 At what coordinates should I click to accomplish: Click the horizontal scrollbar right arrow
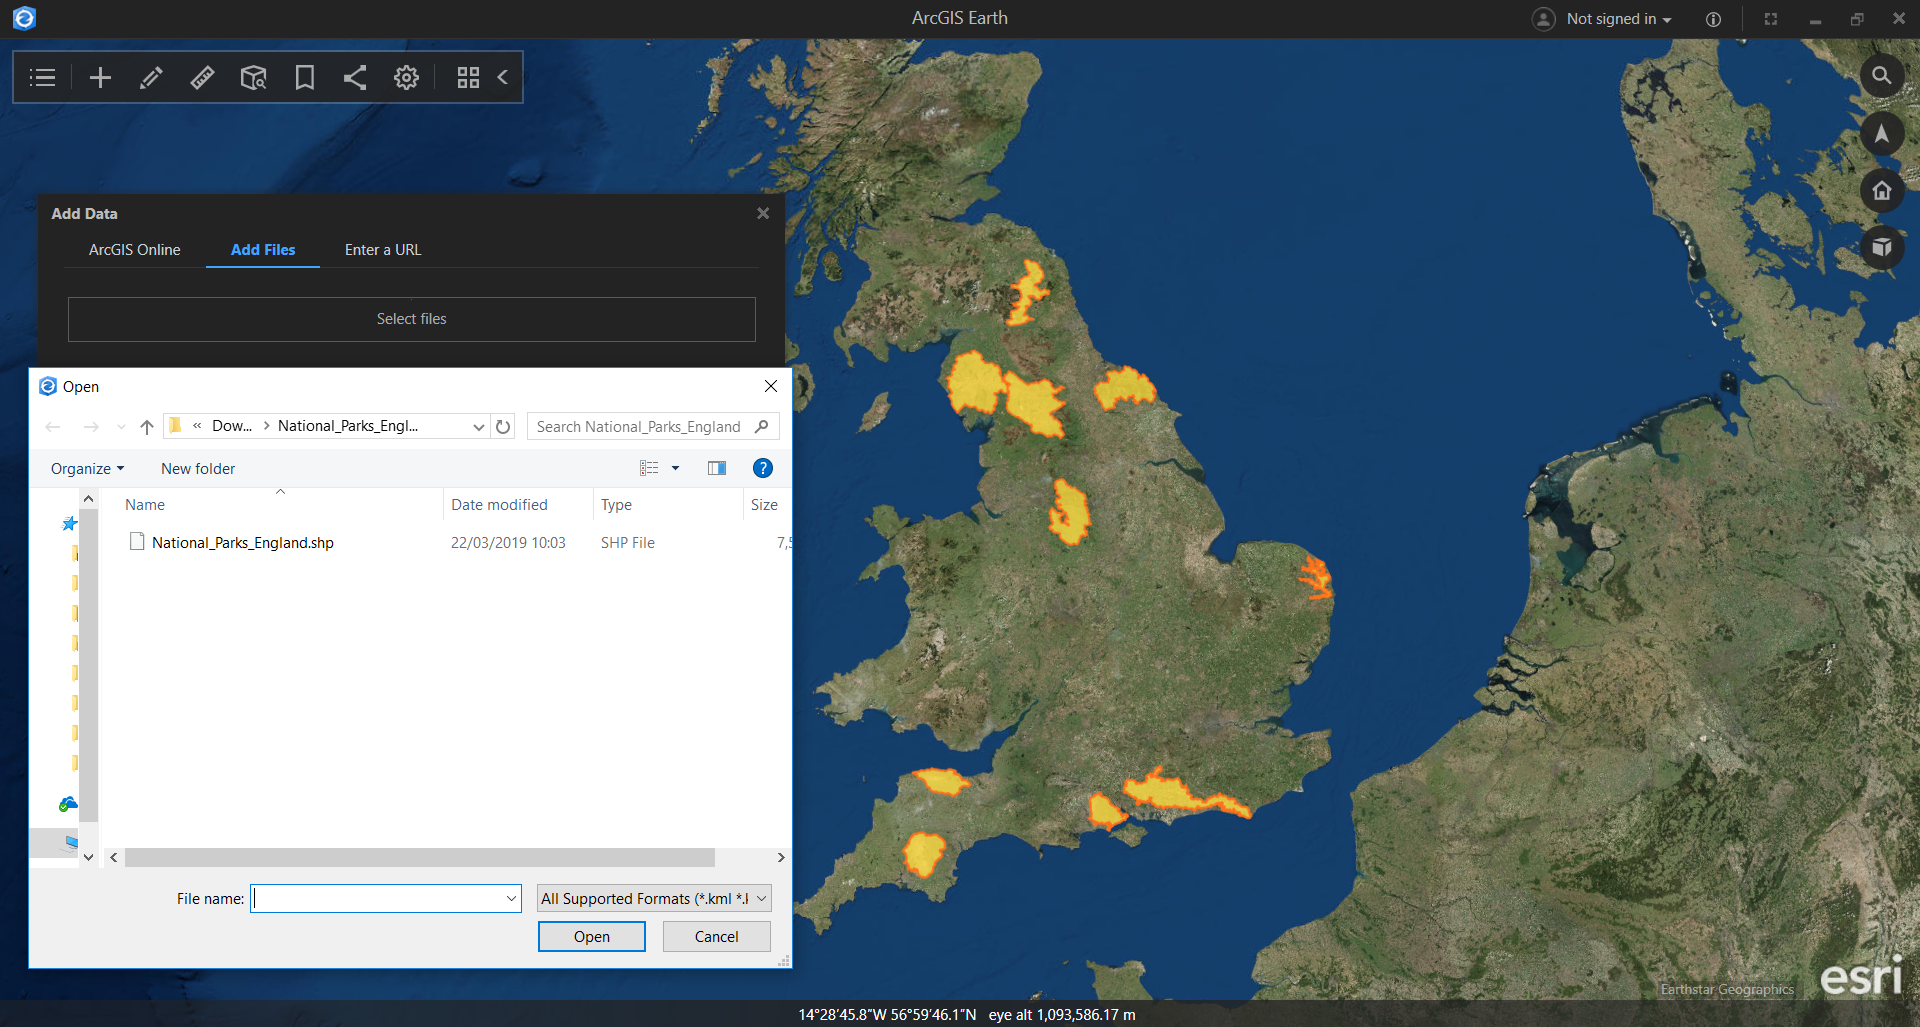coord(781,858)
